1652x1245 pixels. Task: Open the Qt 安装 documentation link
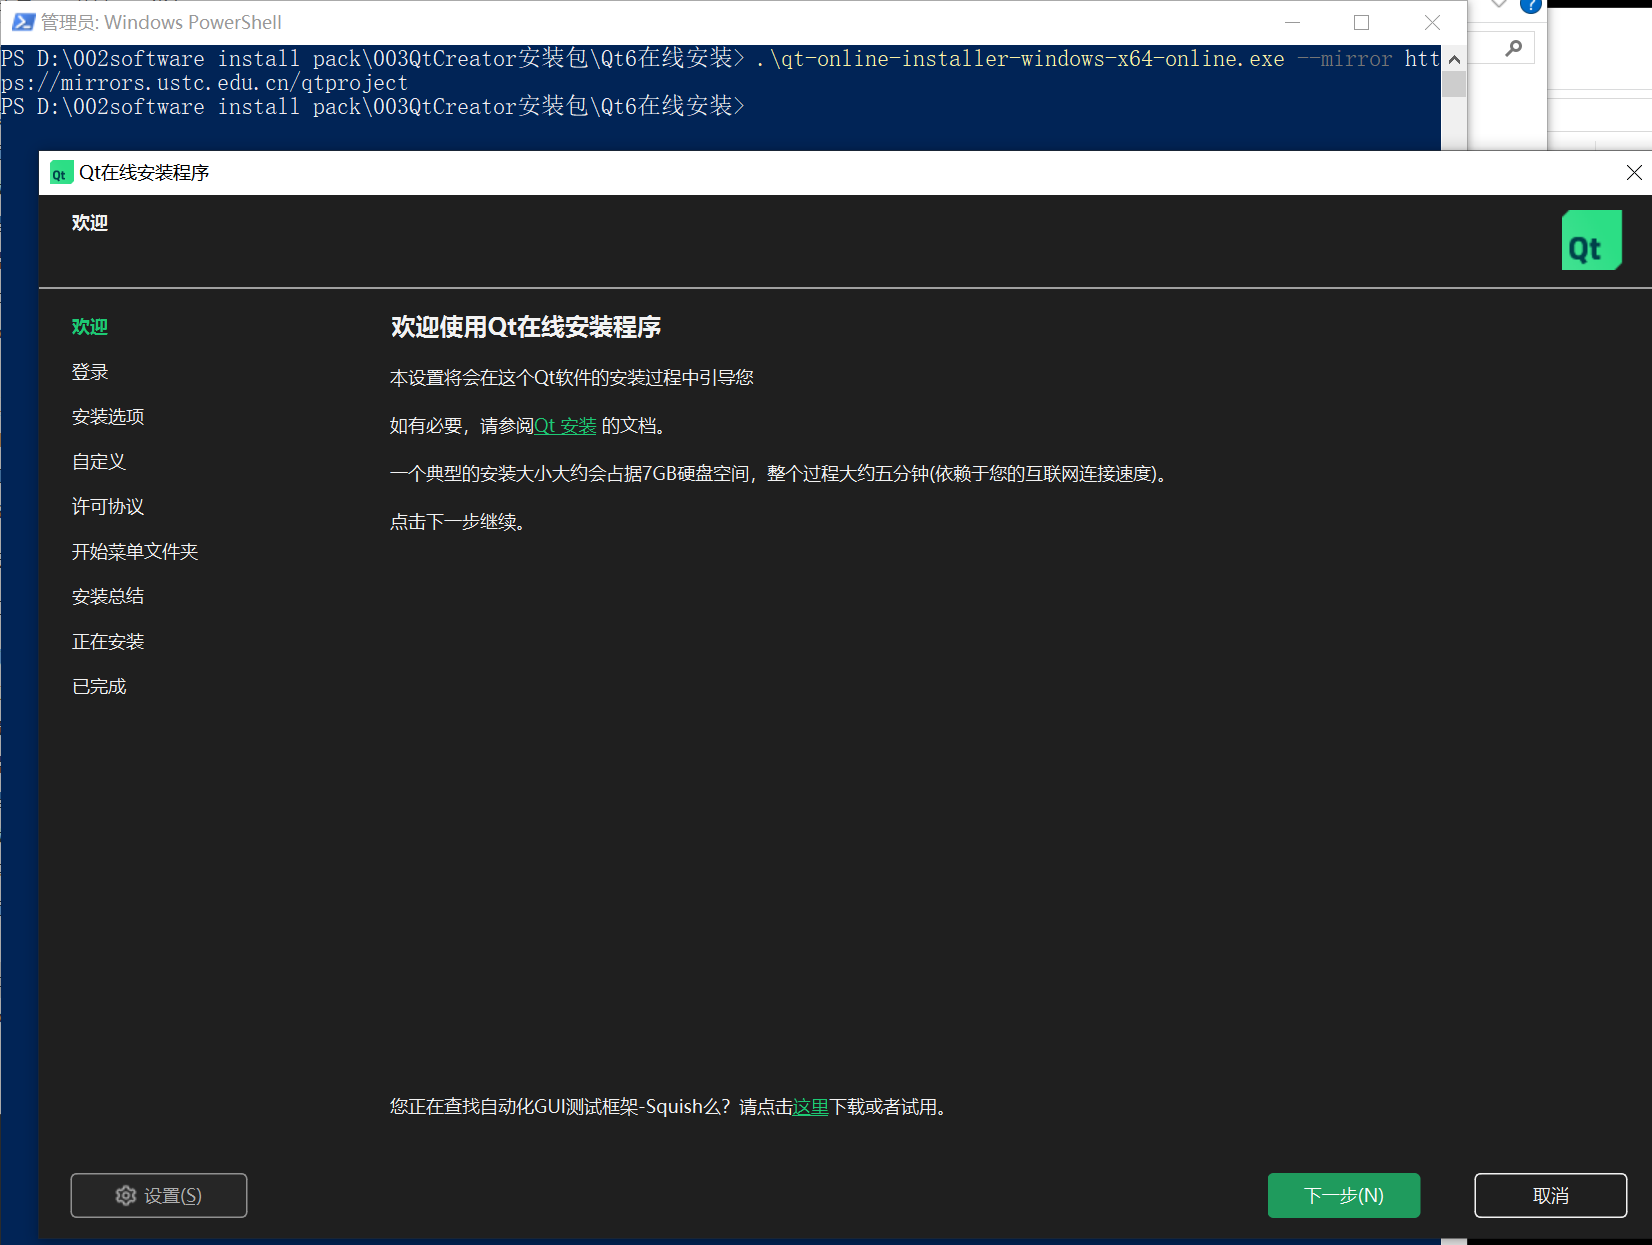coord(565,426)
